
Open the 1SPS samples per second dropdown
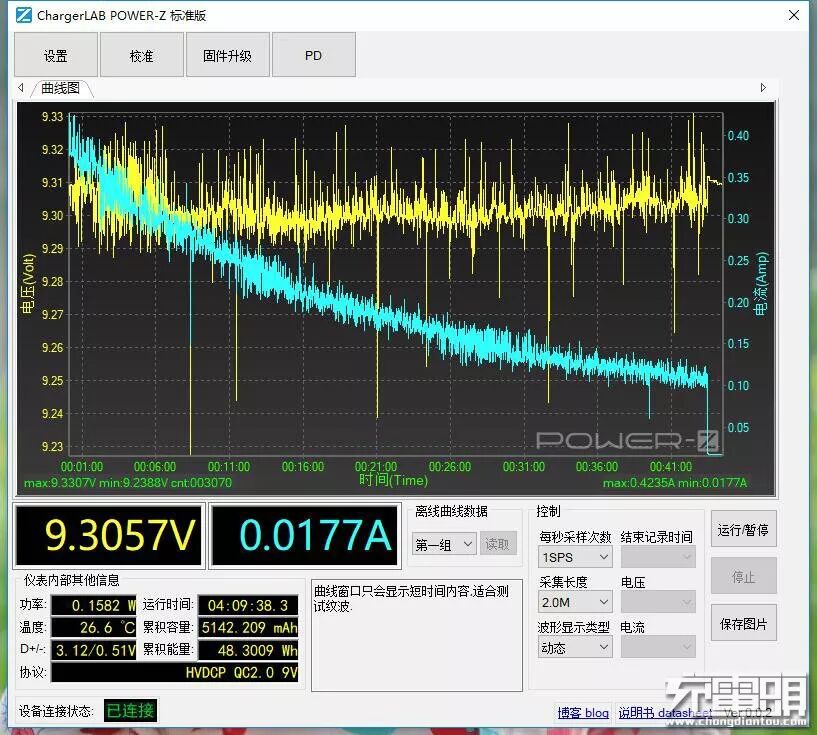coord(575,557)
